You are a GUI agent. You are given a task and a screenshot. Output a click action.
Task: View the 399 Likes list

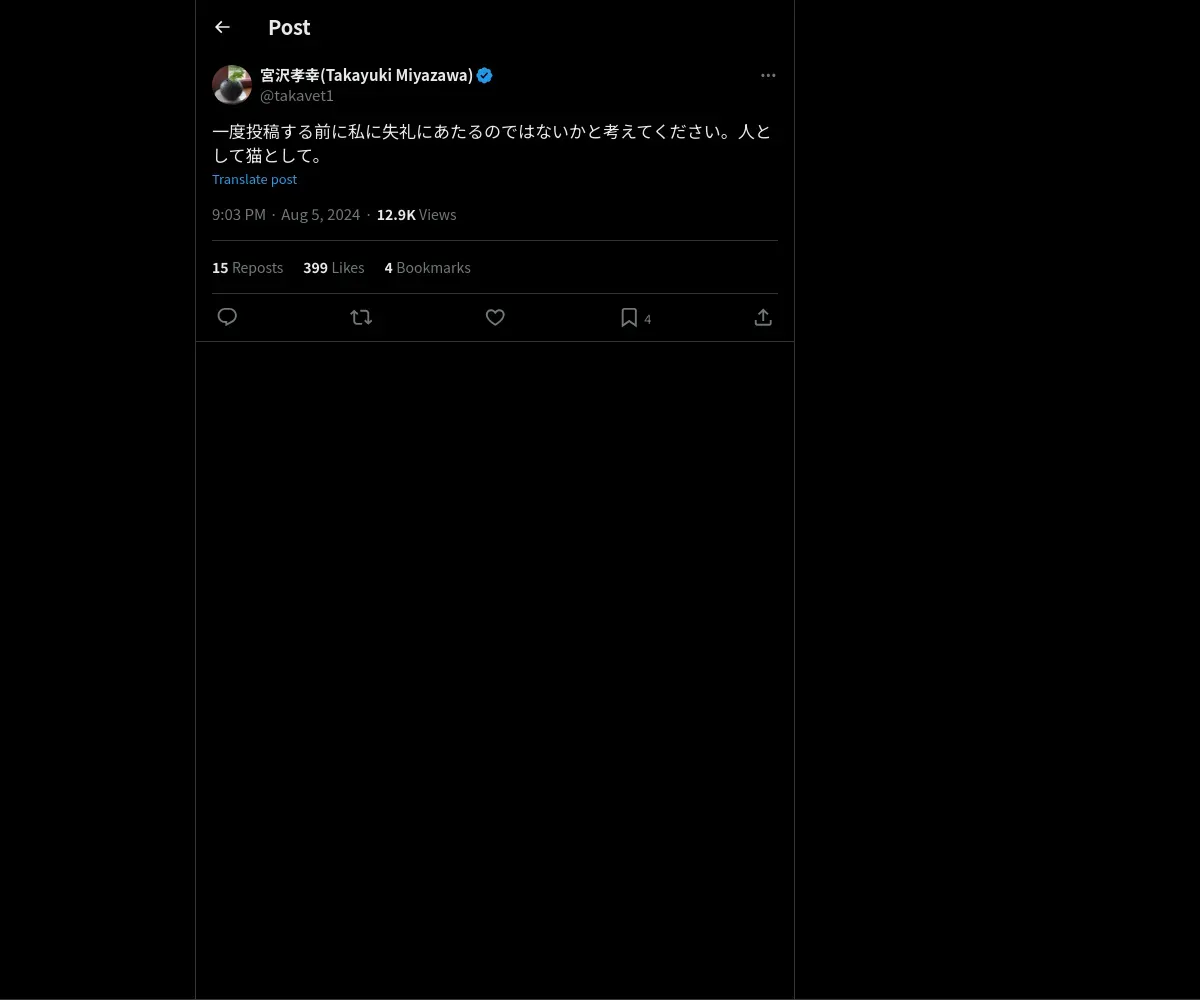[333, 268]
